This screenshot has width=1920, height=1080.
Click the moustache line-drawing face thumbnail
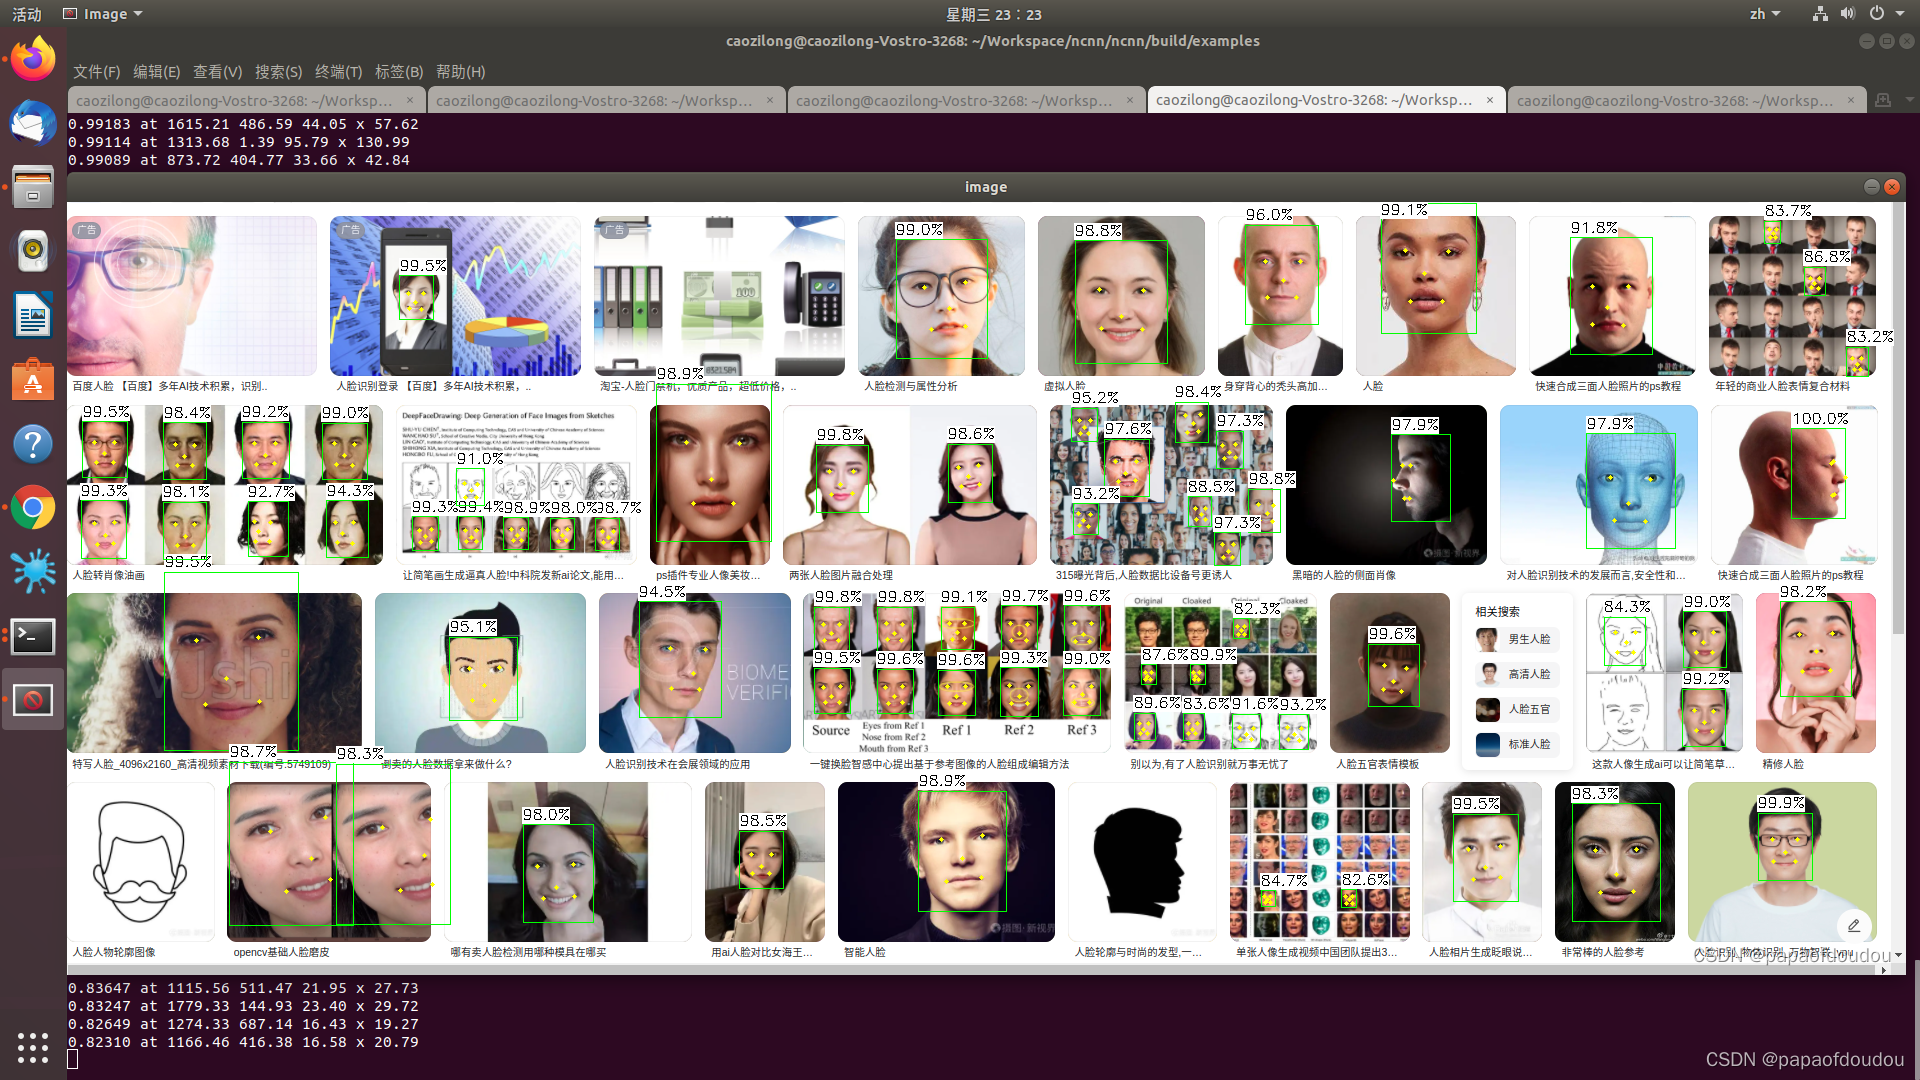click(x=141, y=862)
